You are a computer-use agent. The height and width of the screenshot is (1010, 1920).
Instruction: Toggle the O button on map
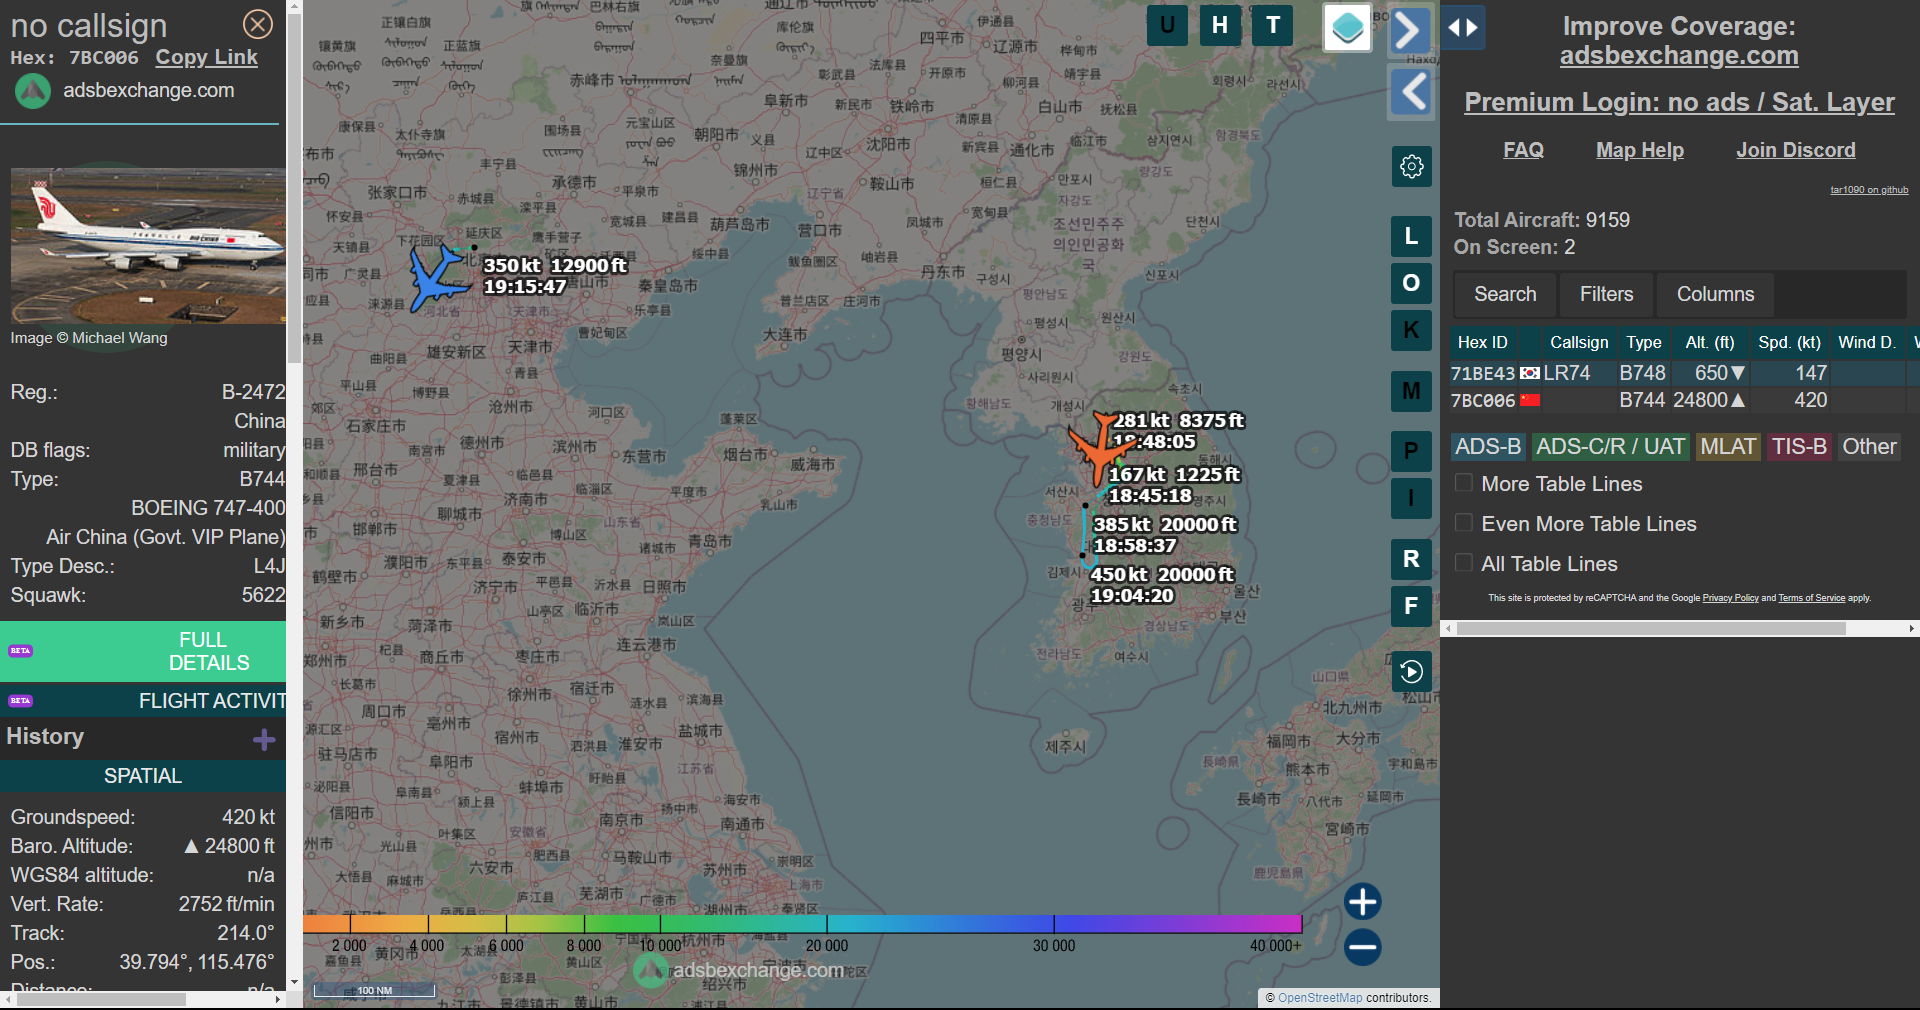(1411, 283)
